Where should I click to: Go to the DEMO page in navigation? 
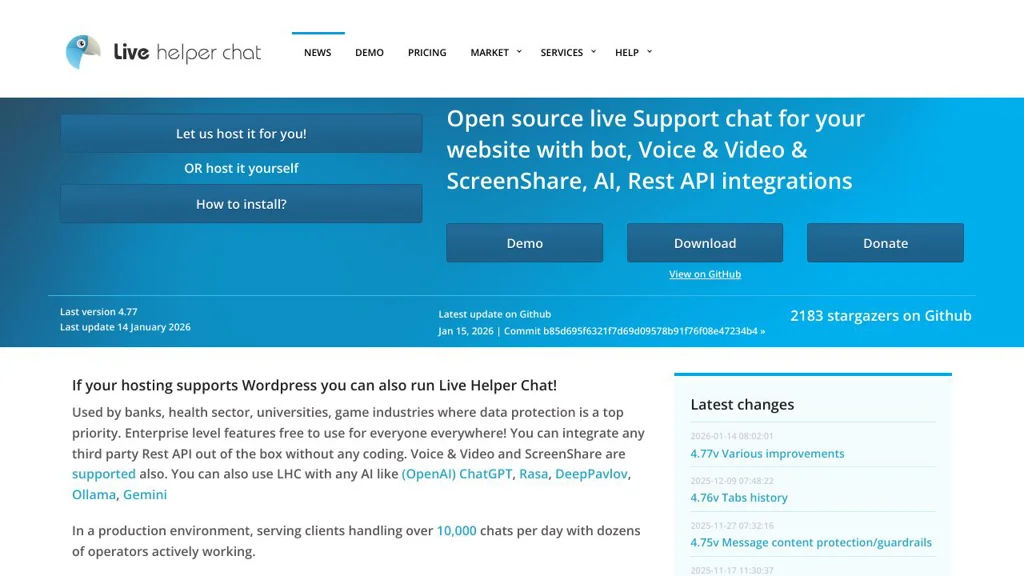click(370, 52)
